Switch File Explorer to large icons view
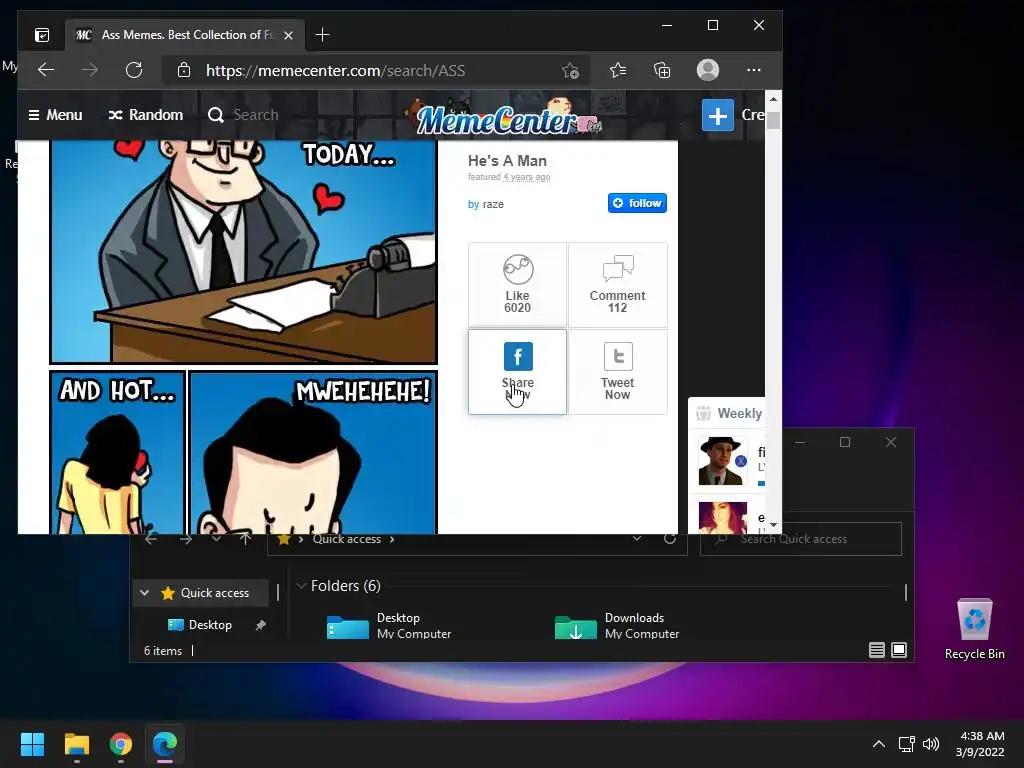The height and width of the screenshot is (768, 1024). pos(899,650)
